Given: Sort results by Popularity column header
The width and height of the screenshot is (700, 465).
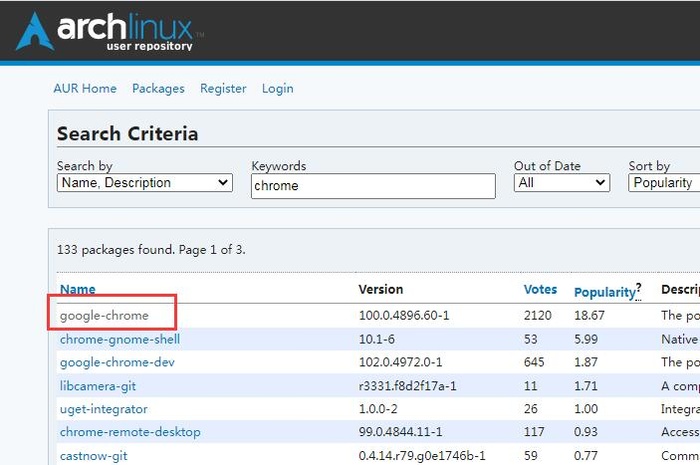Looking at the screenshot, I should click(x=604, y=293).
